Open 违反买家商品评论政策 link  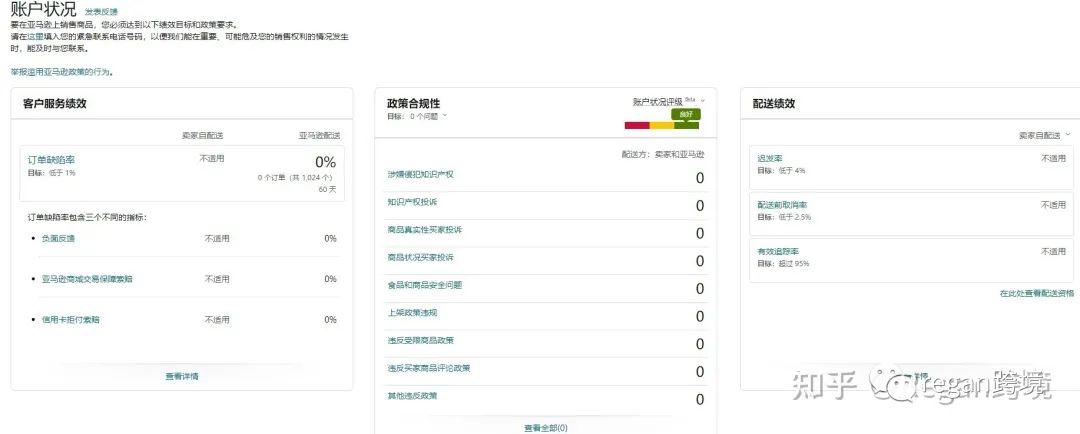(428, 368)
